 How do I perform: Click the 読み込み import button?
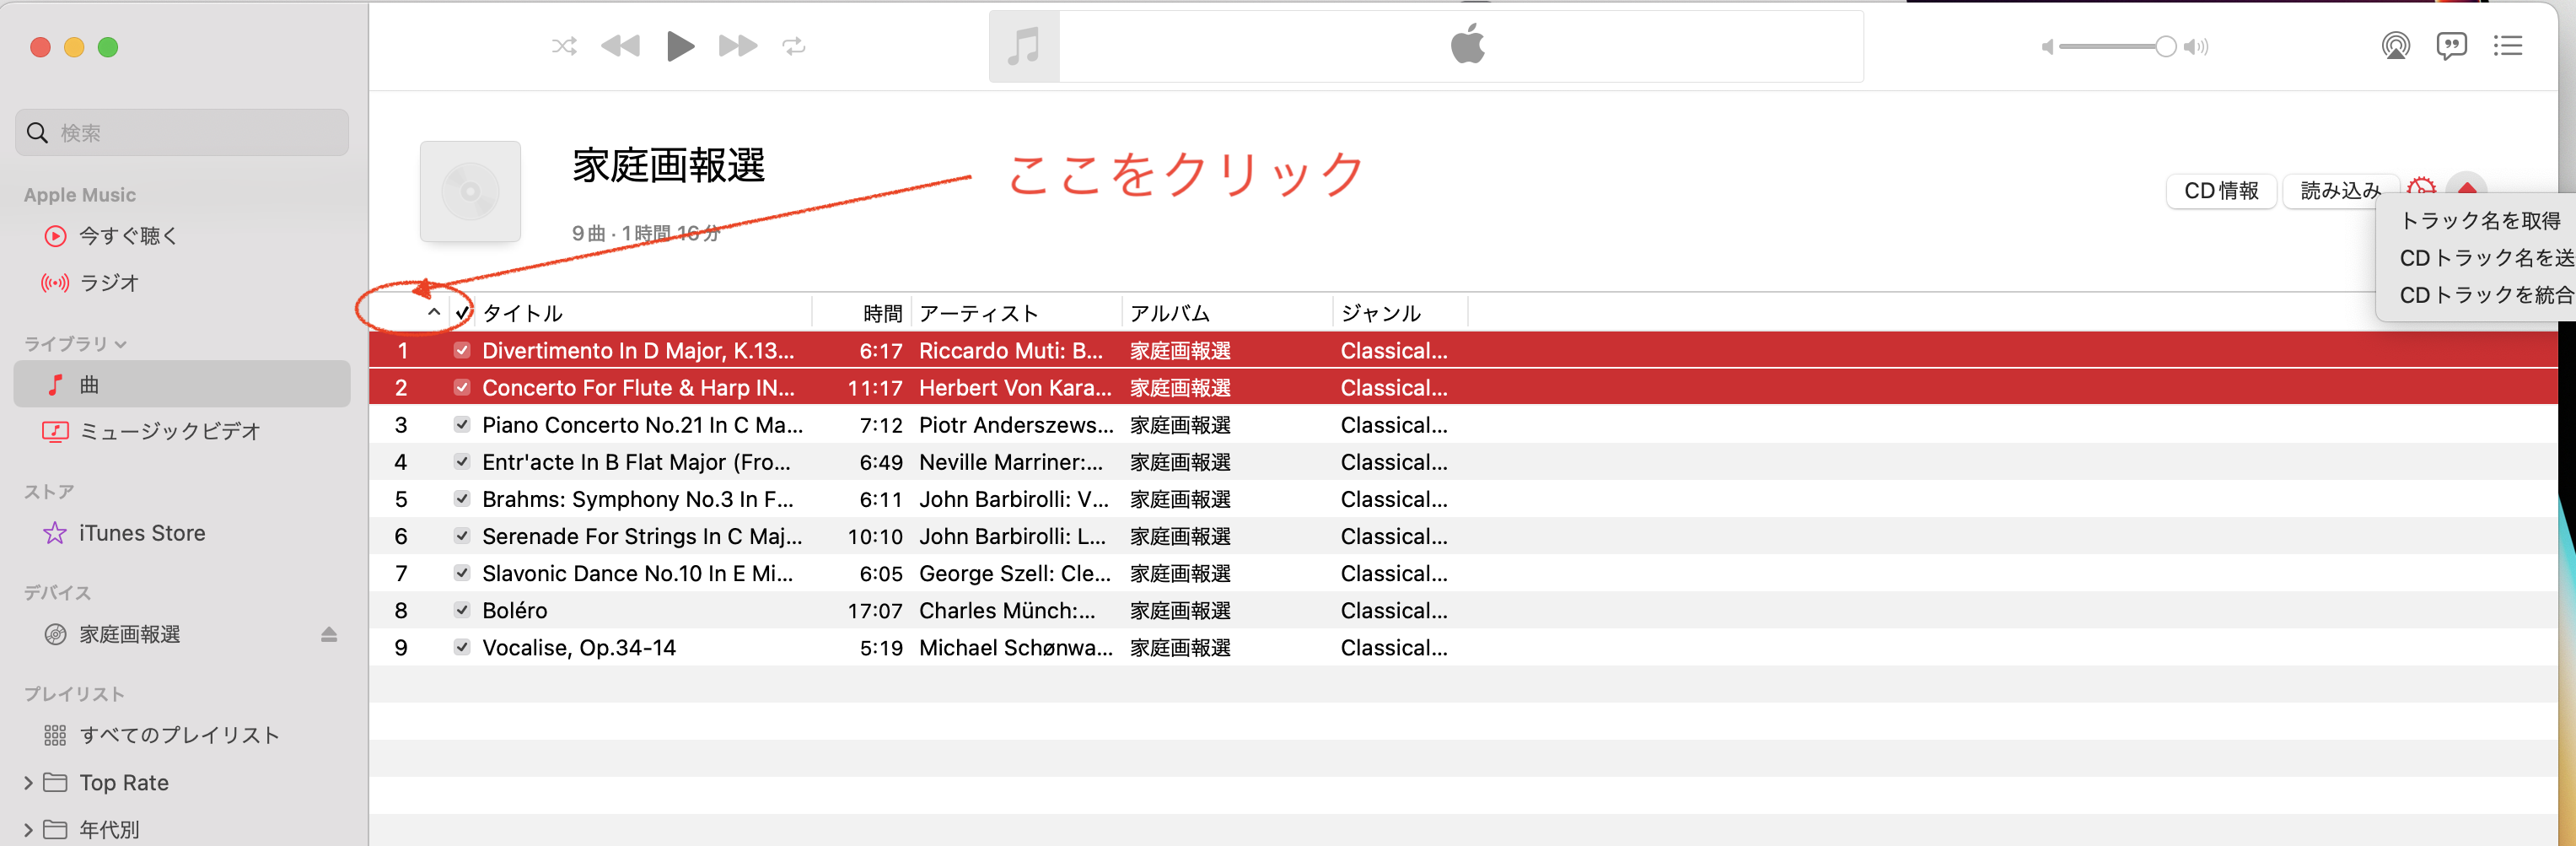pos(2340,191)
